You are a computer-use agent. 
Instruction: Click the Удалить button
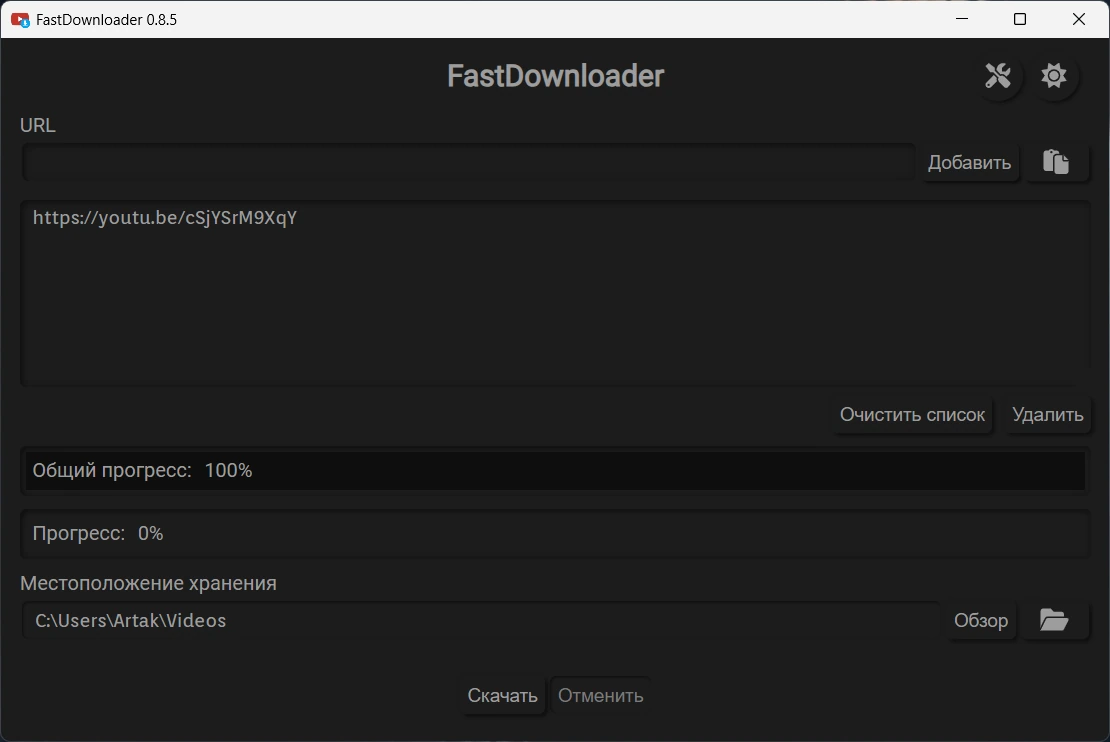pos(1047,415)
